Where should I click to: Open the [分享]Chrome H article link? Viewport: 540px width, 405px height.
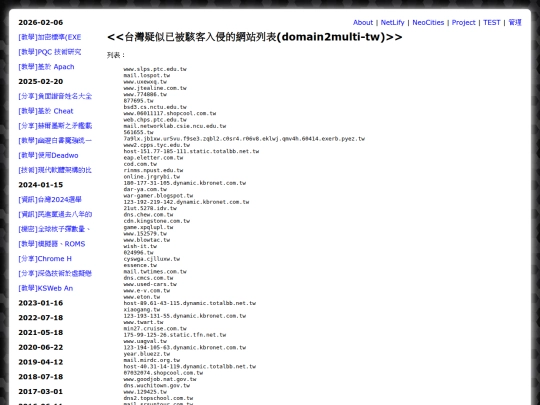(45, 259)
